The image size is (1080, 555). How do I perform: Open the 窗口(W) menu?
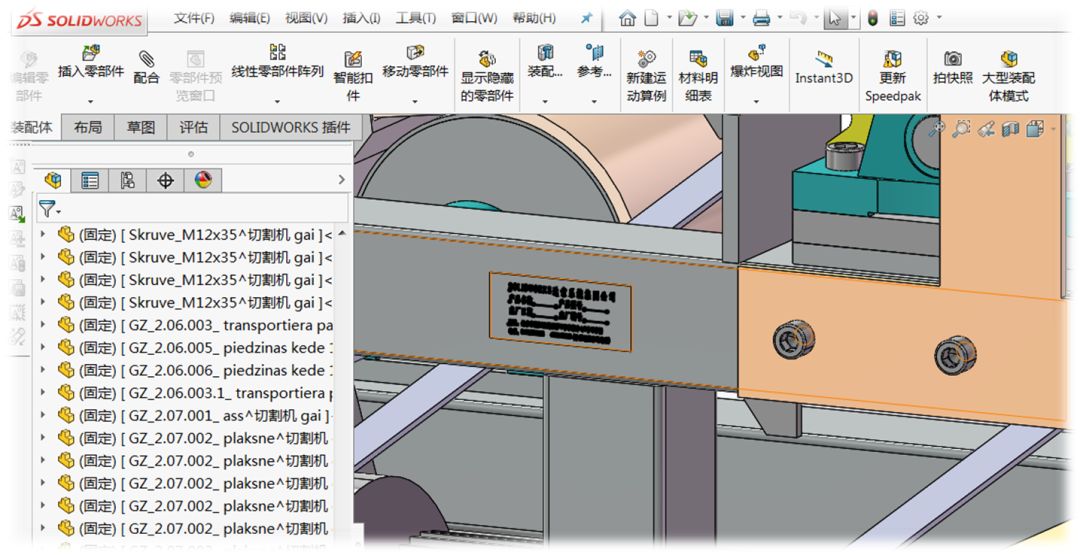474,19
